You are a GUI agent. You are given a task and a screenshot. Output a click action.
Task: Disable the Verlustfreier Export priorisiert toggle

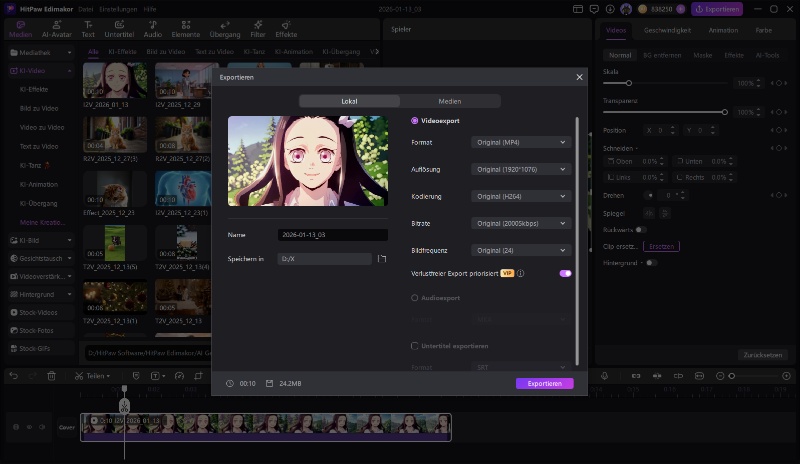(565, 273)
